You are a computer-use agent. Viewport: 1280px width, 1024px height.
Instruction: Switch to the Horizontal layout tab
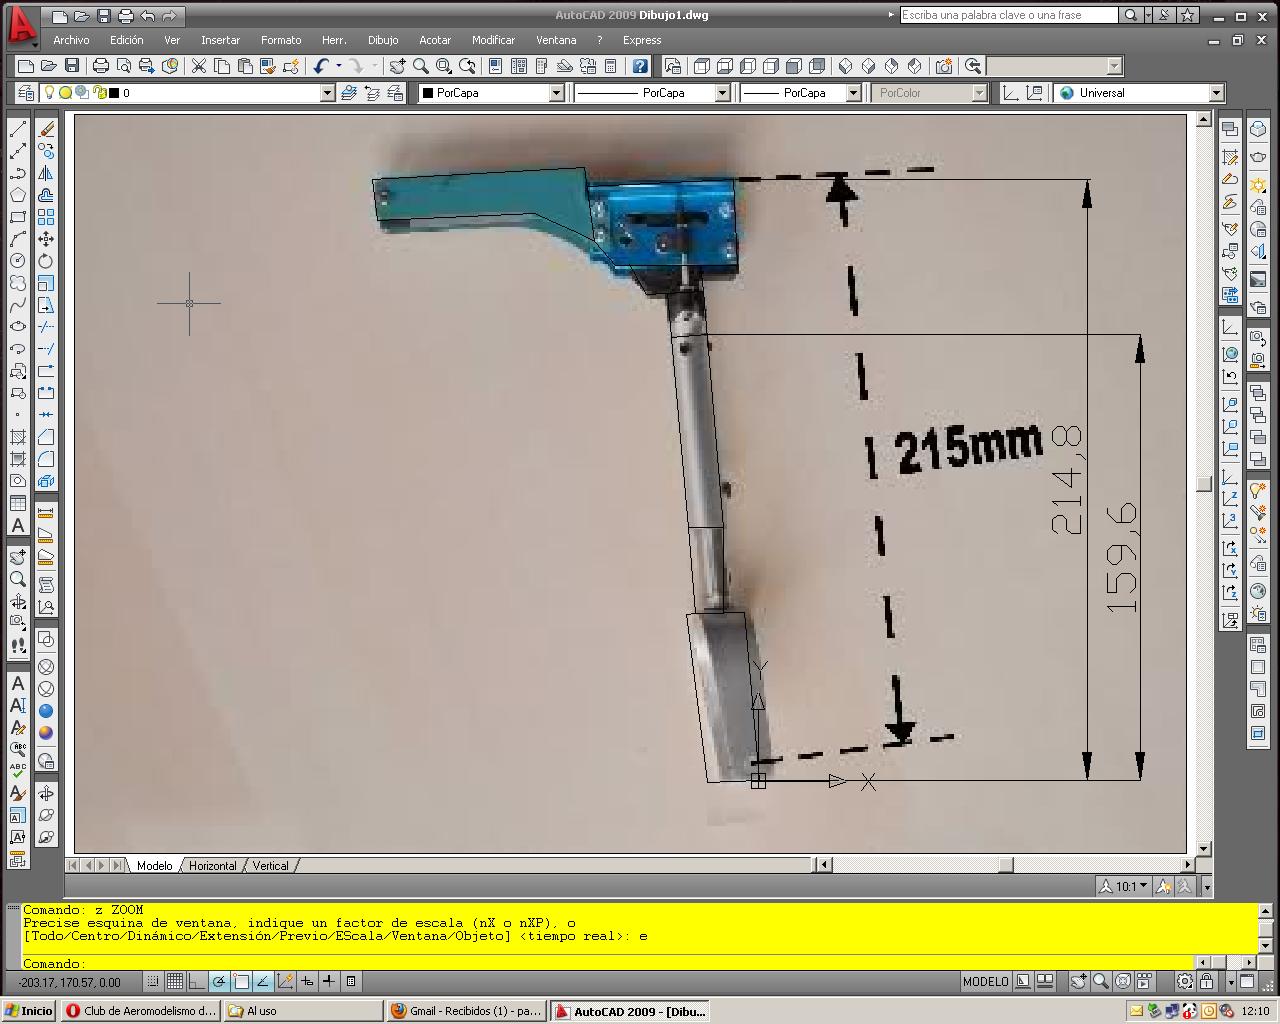212,866
